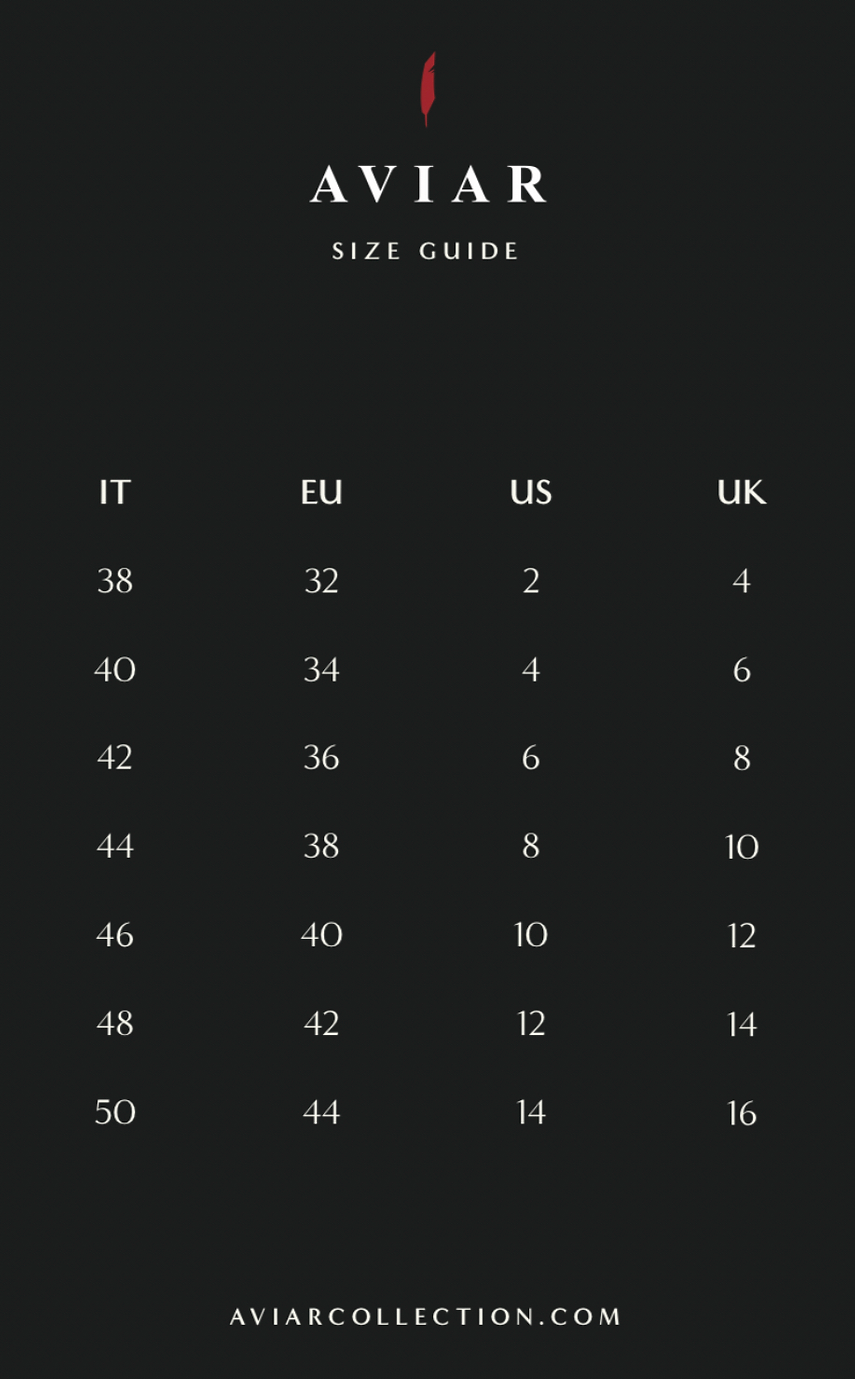
Task: Select IT size 42 in third row
Action: click(115, 758)
